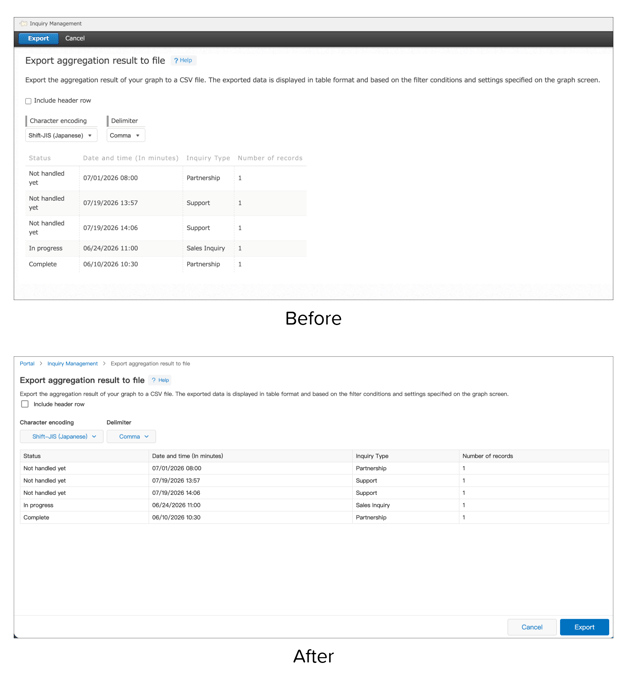Click folder icon beside Inquiry Management title
Image resolution: width=630 pixels, height=680 pixels.
[x=23, y=23]
